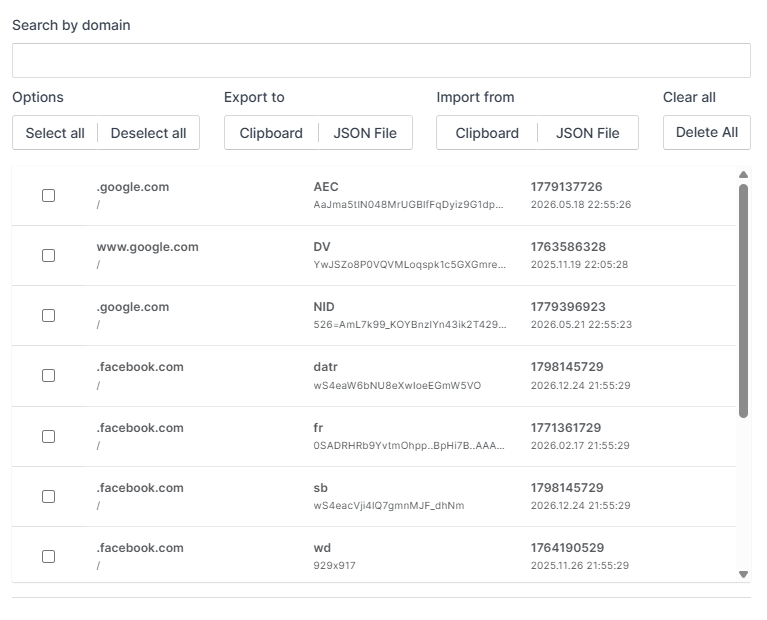Export cookies to JSON File

365,133
